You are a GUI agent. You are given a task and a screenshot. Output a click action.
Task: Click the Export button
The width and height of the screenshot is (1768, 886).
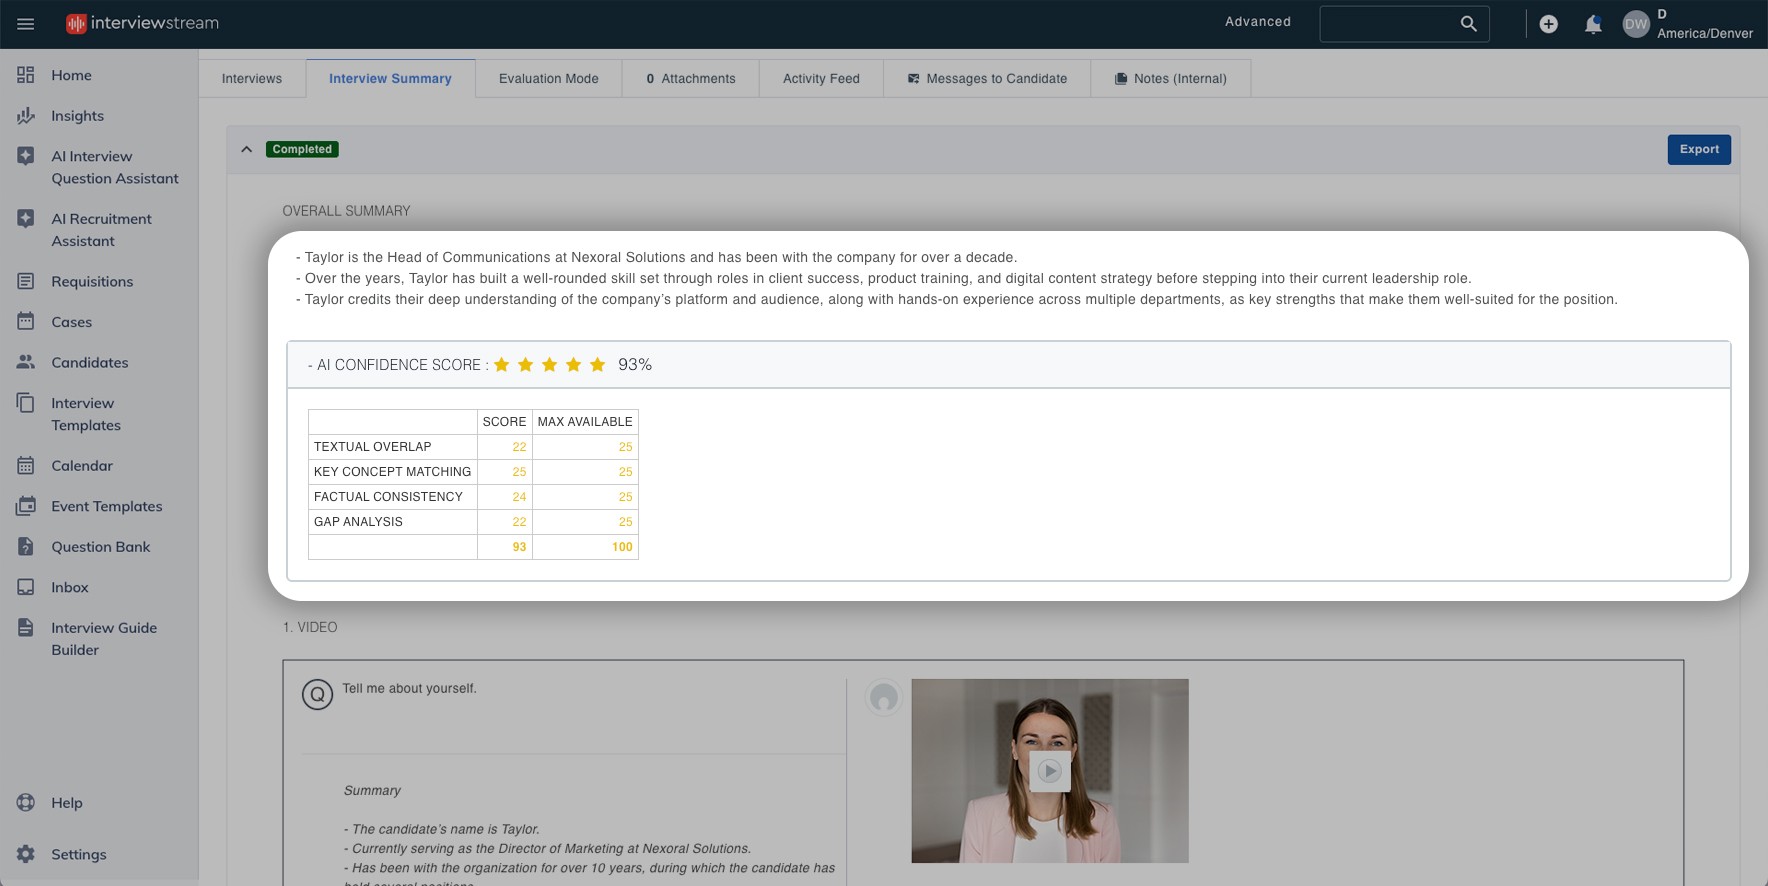coord(1699,149)
